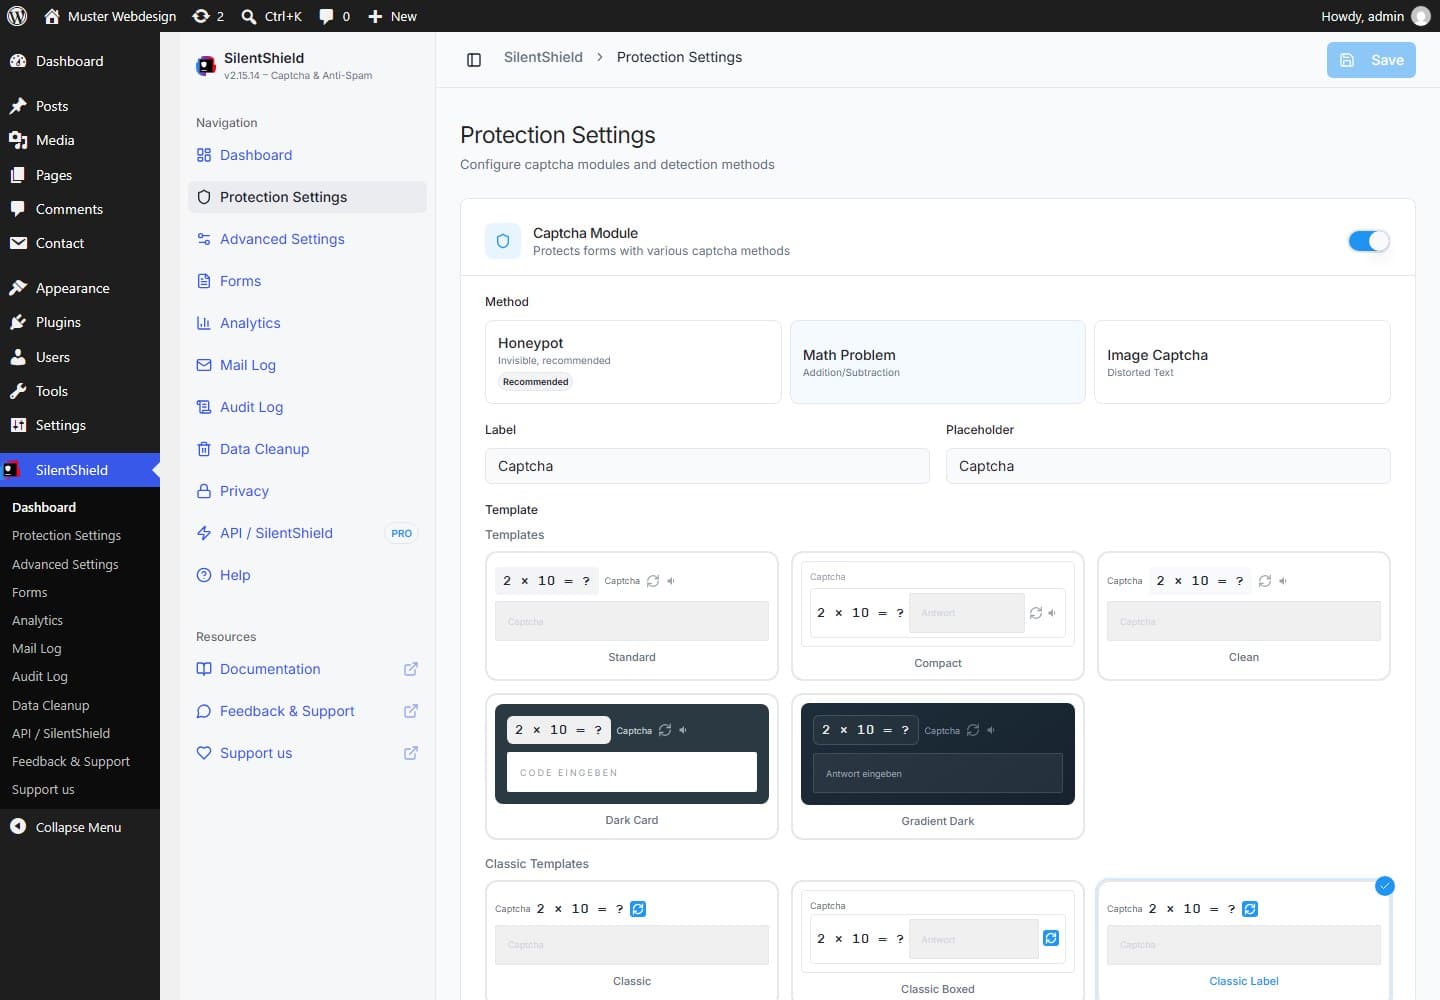1440x1000 pixels.
Task: Click the Placeholder input field
Action: point(1168,466)
